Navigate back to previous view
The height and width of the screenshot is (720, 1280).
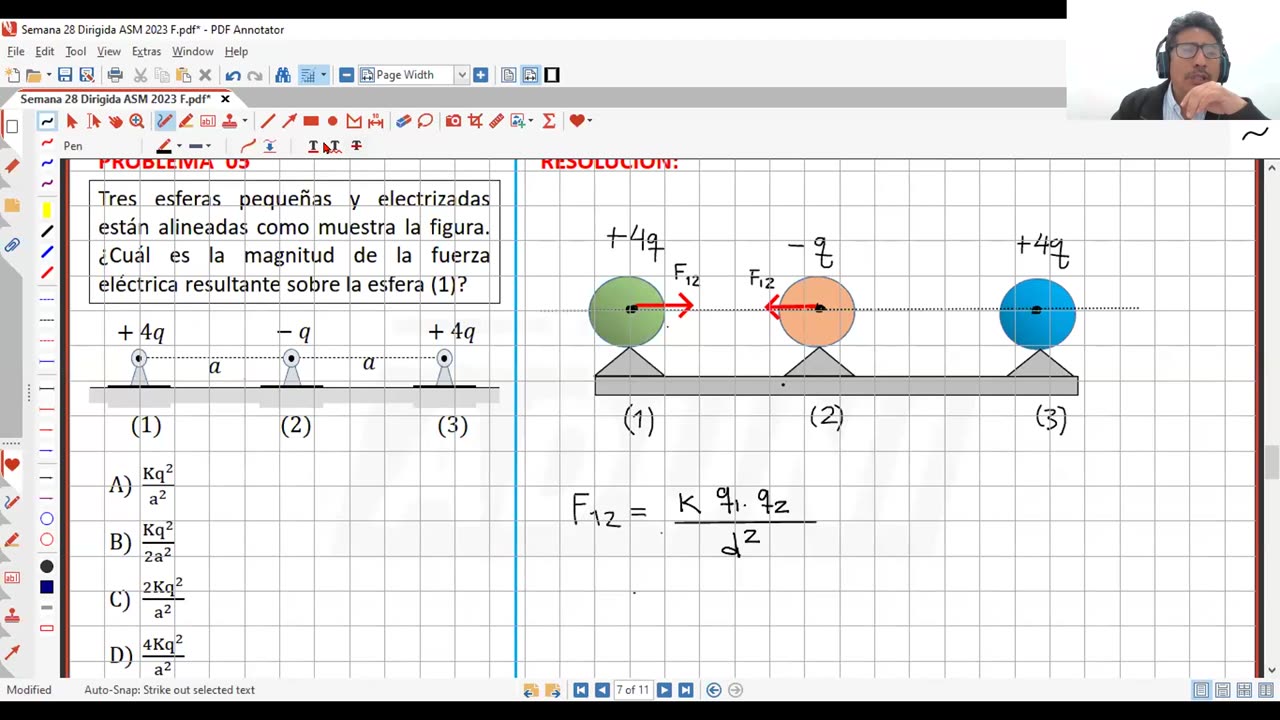pyautogui.click(x=714, y=690)
